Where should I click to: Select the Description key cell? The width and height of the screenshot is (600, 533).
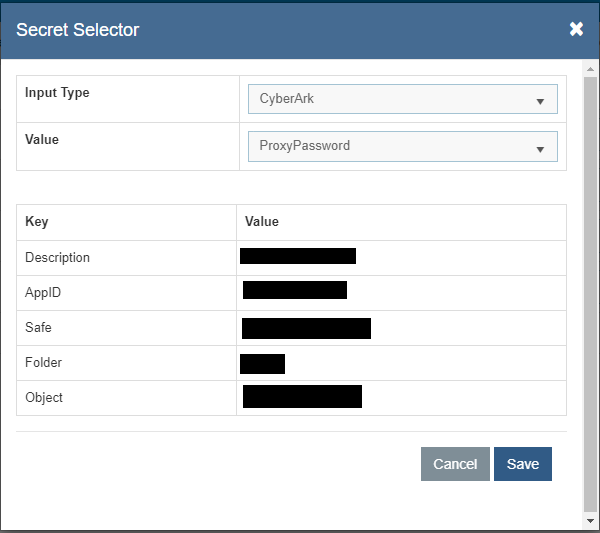pyautogui.click(x=58, y=258)
